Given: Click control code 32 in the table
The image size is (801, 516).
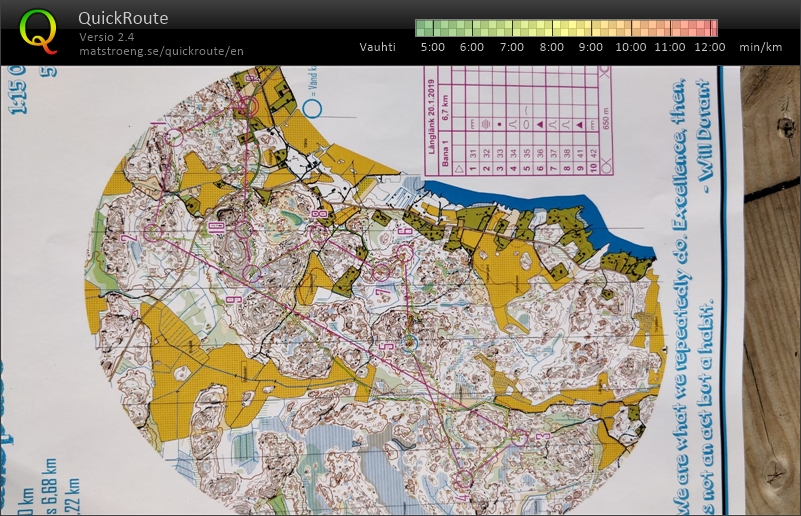Looking at the screenshot, I should pos(486,153).
